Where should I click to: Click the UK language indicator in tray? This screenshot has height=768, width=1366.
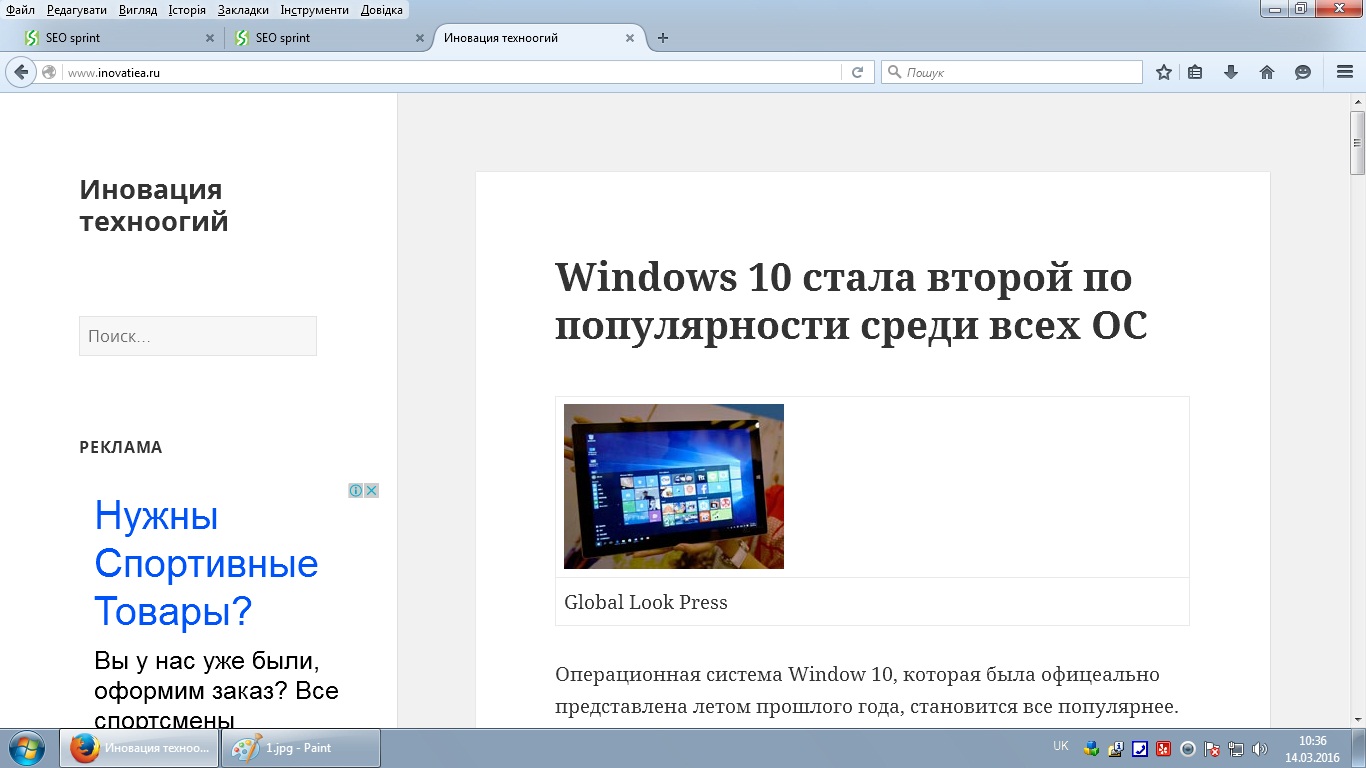(x=1061, y=746)
